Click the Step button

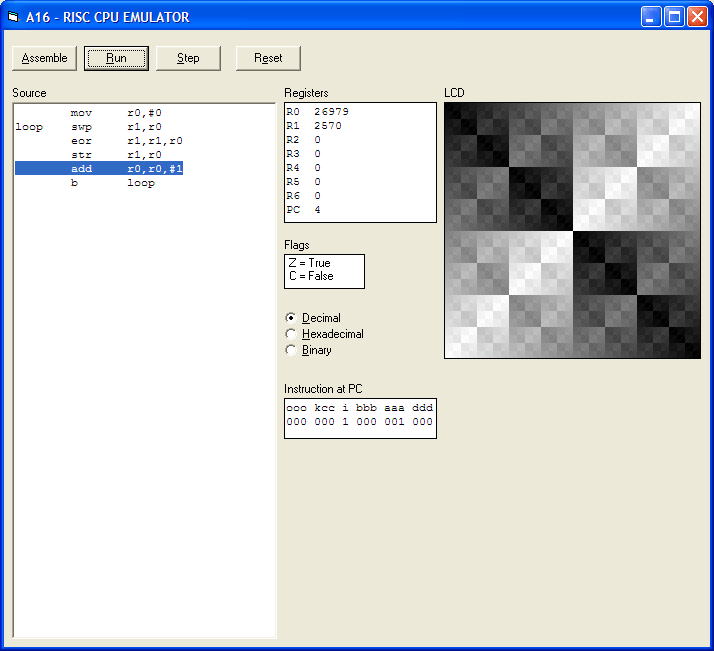click(188, 58)
